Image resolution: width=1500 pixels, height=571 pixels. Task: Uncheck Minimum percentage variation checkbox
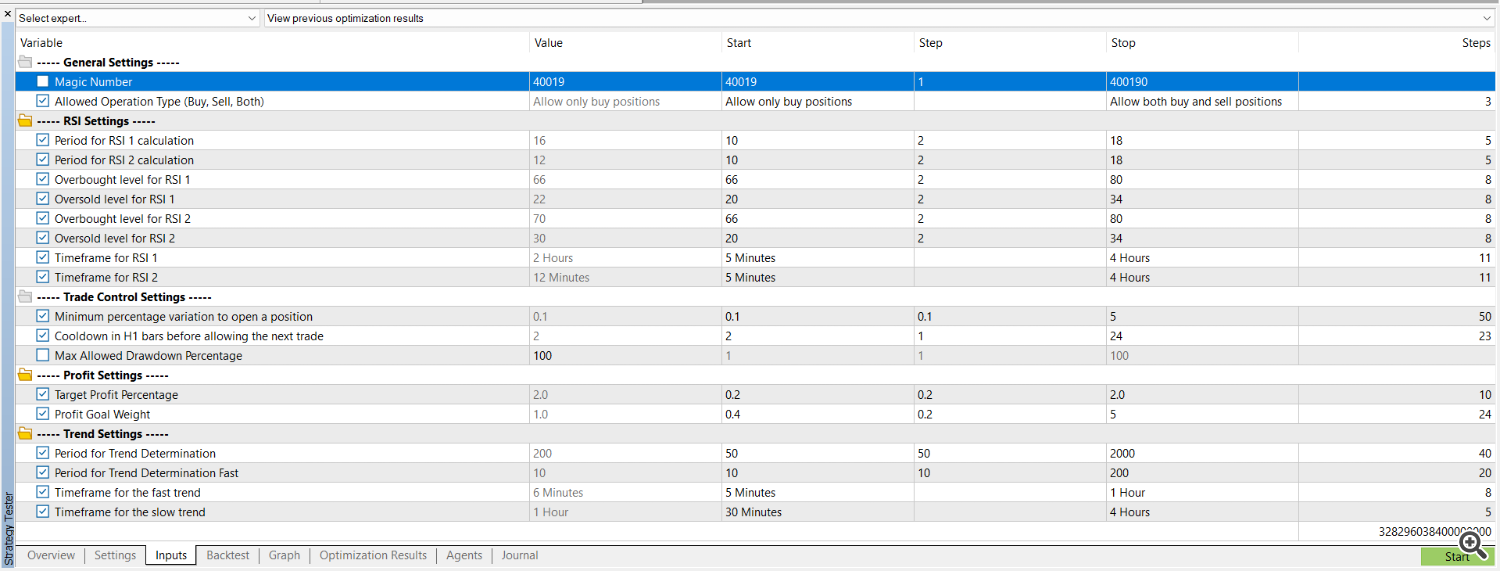(42, 316)
